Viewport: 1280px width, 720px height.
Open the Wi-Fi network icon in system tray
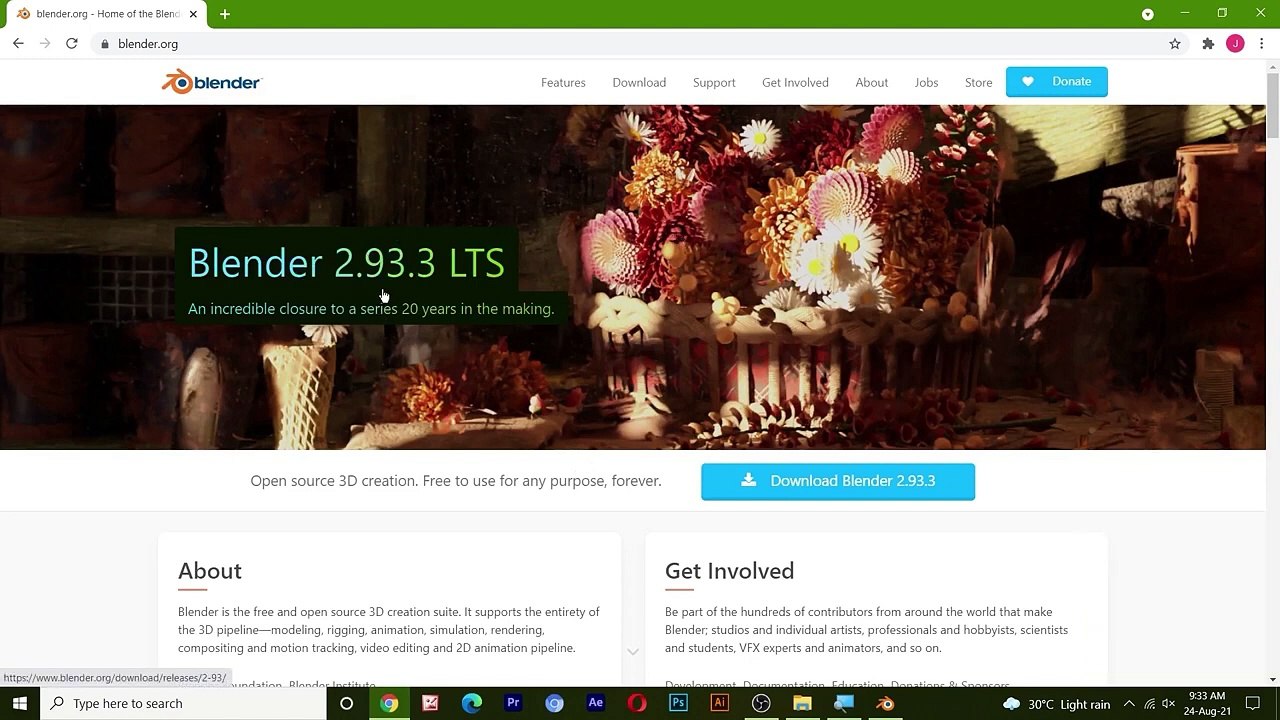pyautogui.click(x=1149, y=704)
